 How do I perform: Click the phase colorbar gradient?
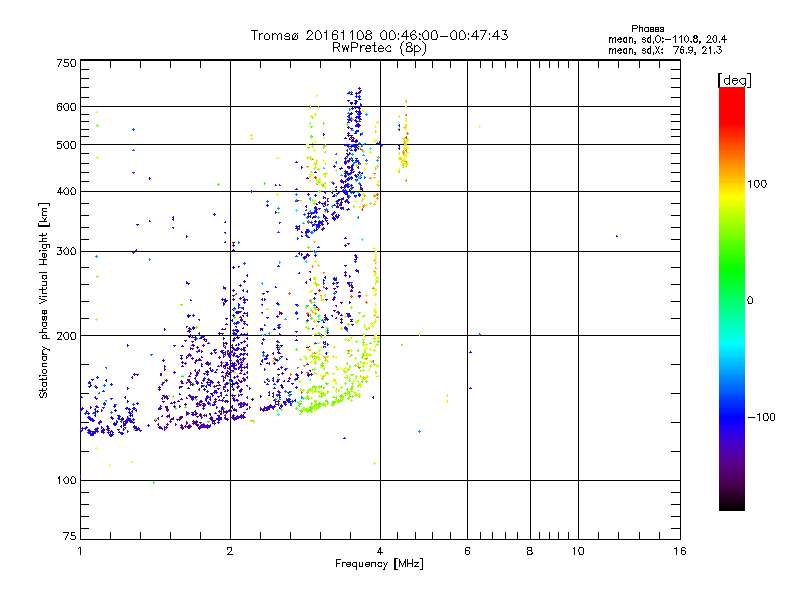732,298
